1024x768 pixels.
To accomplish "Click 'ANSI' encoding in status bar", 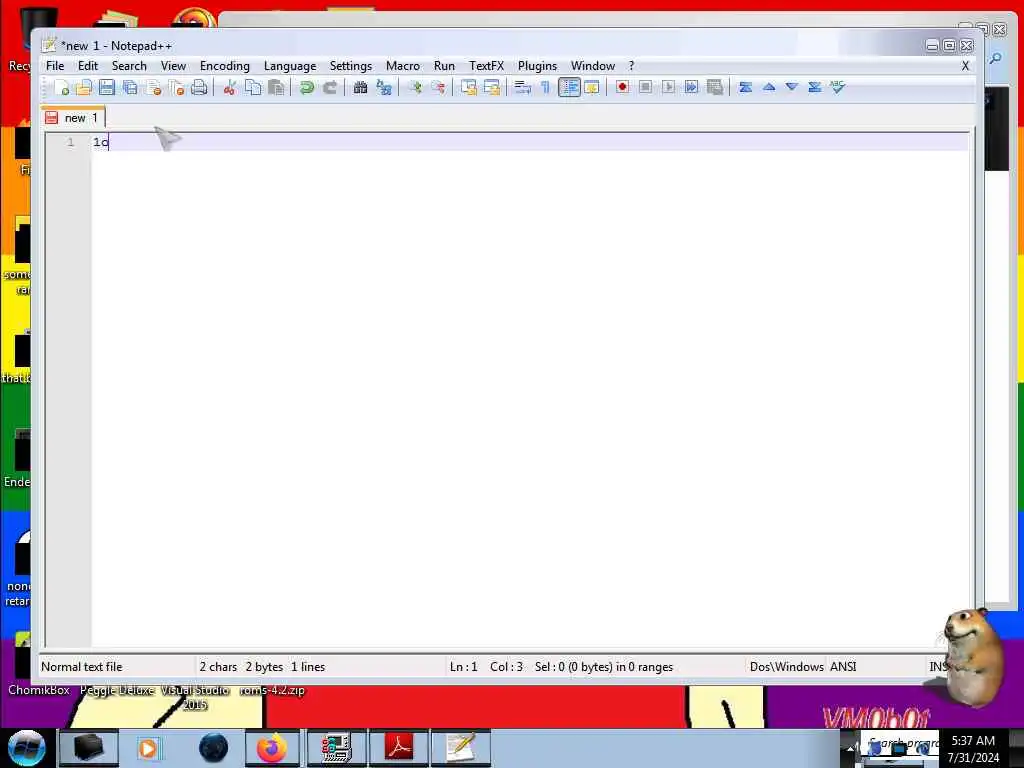I will [x=843, y=667].
